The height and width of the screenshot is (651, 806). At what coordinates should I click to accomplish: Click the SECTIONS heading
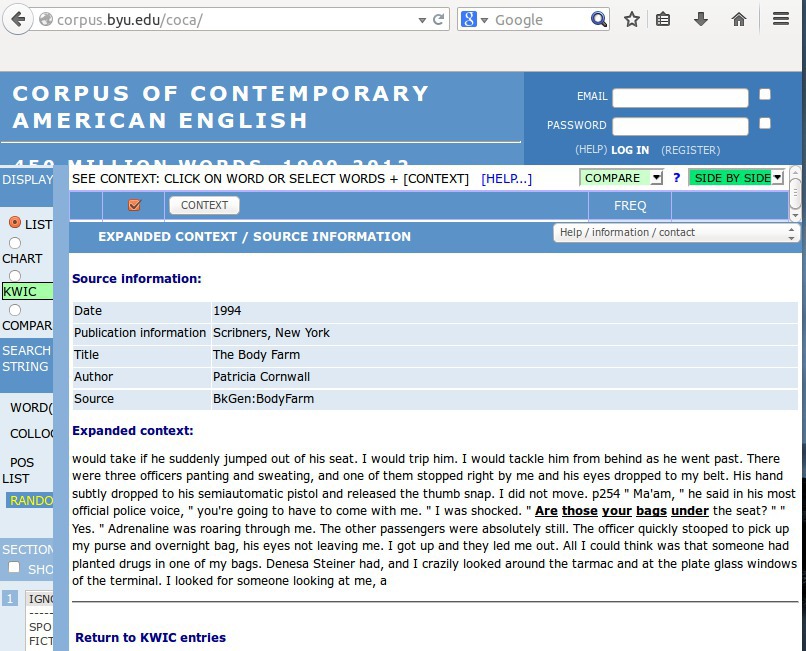(27, 549)
